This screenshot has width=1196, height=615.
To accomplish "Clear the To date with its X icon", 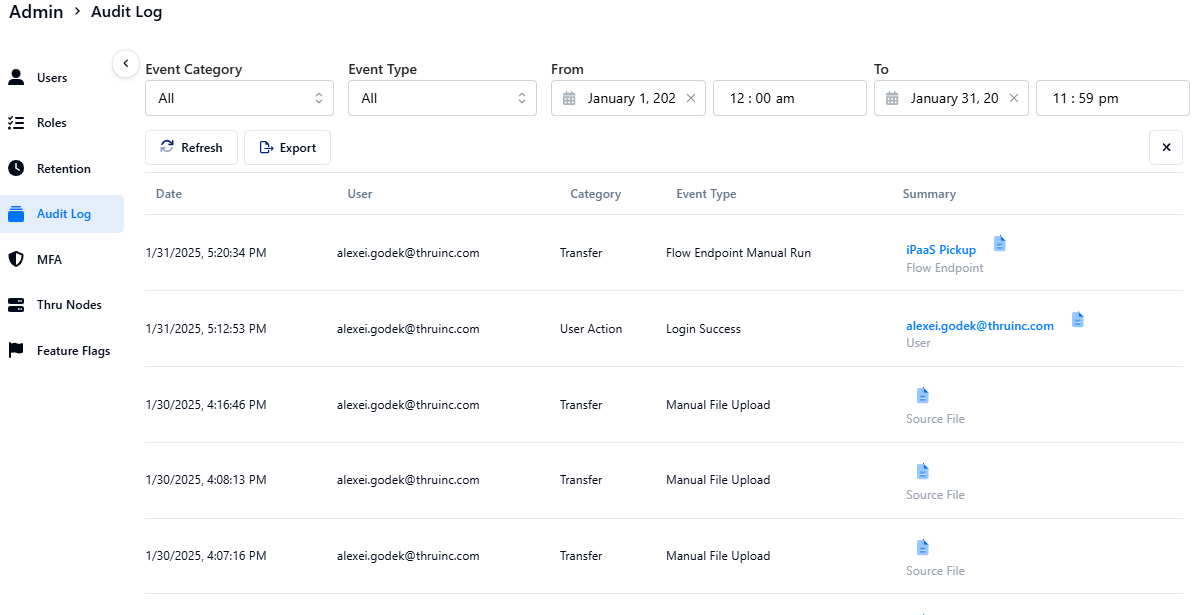I will click(x=1013, y=98).
